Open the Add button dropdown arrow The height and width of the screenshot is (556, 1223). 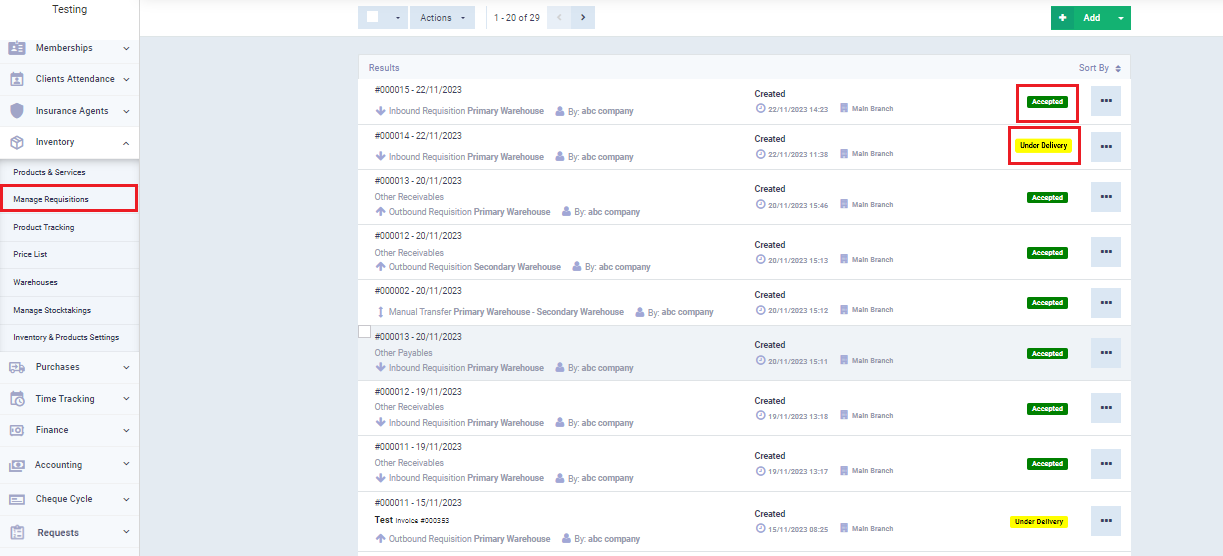(1120, 18)
